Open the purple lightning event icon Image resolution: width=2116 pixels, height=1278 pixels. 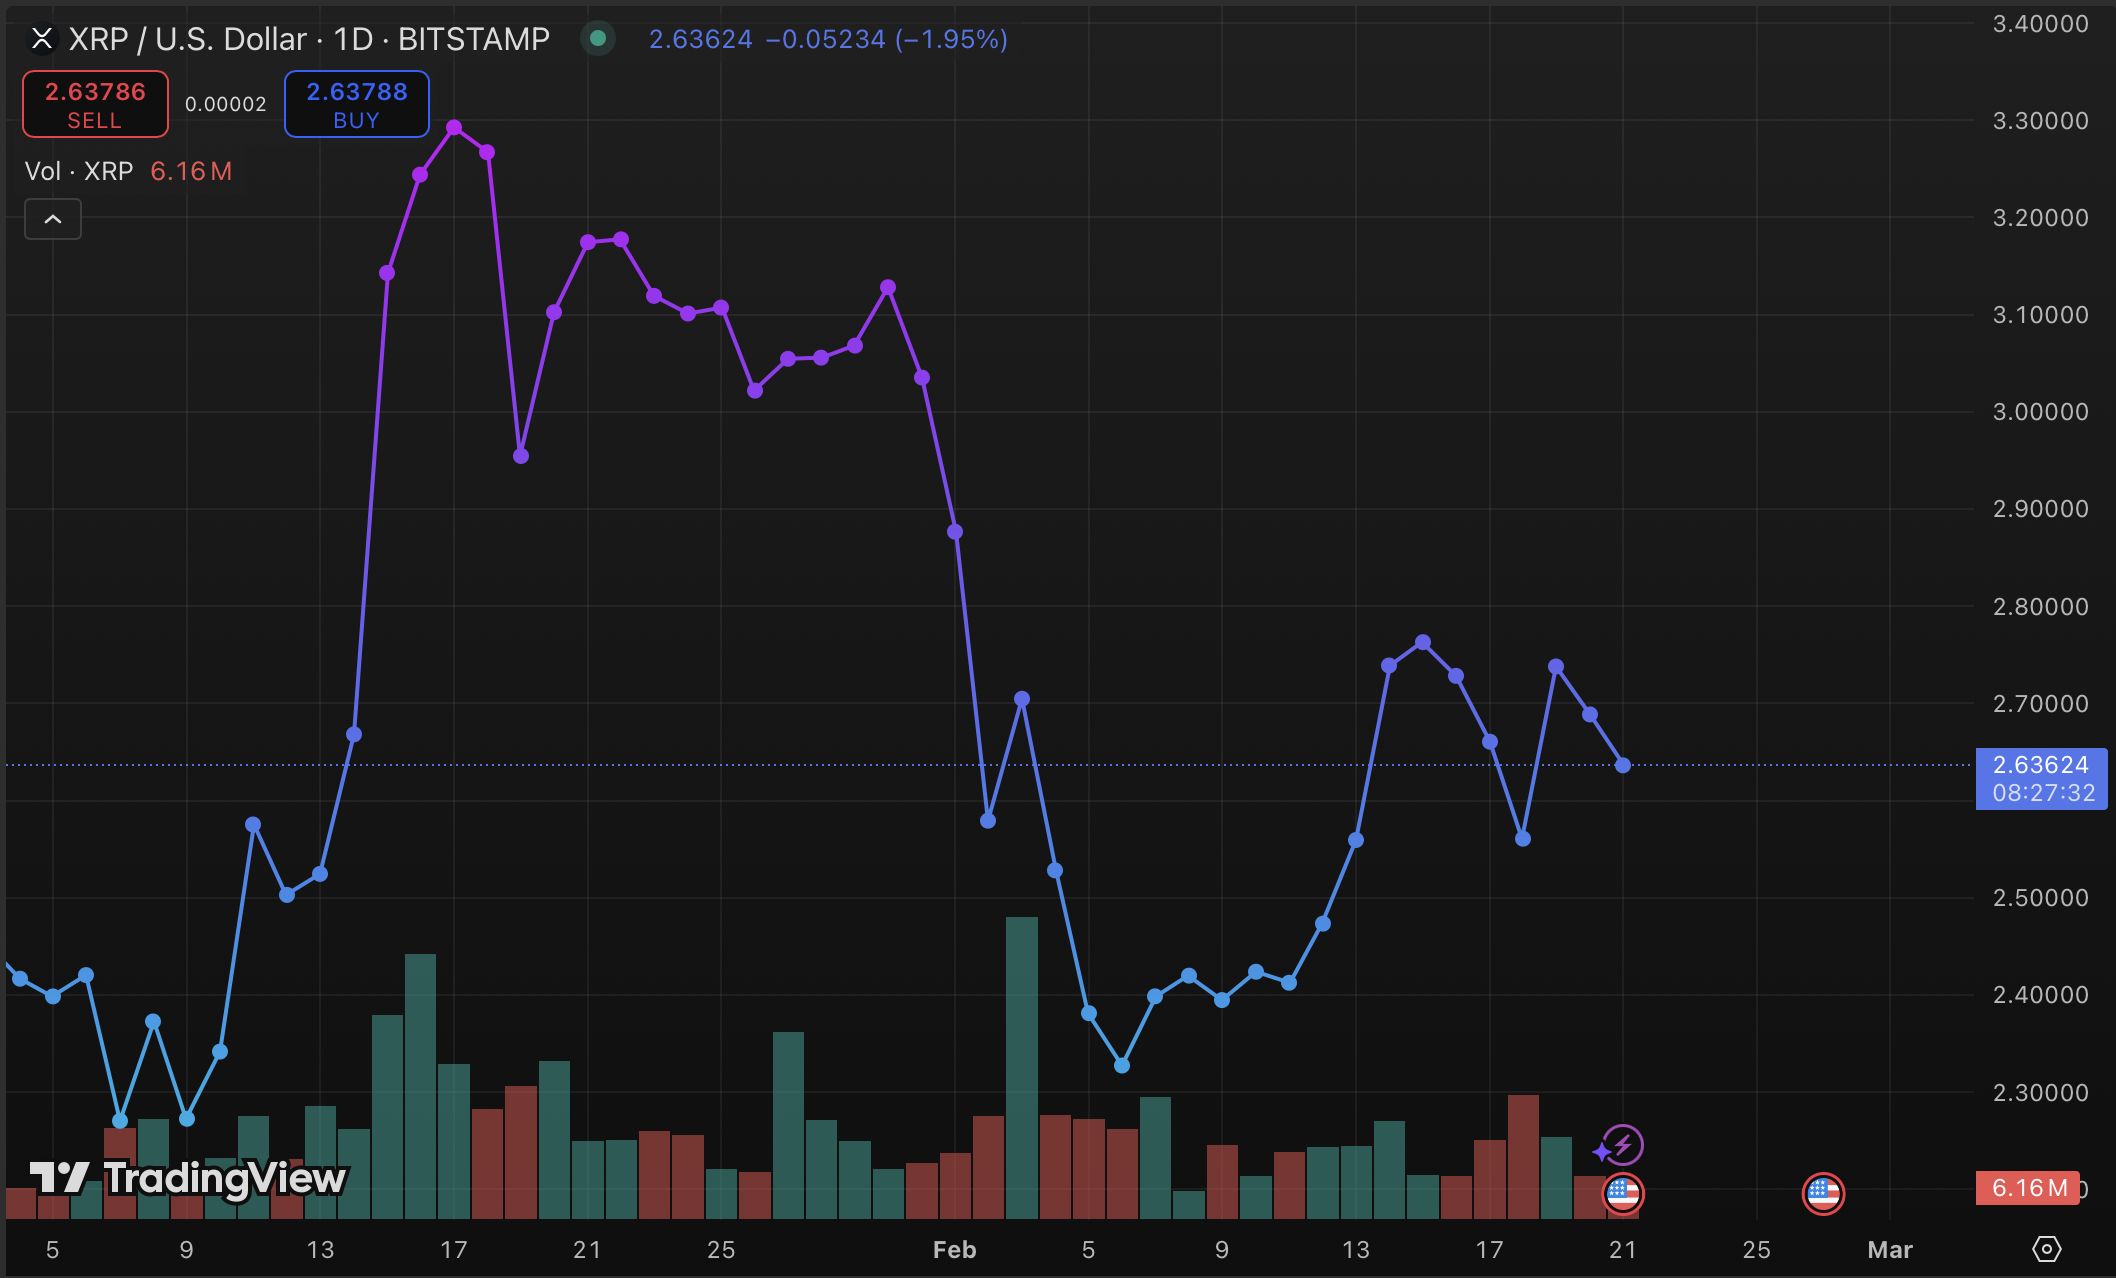pyautogui.click(x=1621, y=1145)
